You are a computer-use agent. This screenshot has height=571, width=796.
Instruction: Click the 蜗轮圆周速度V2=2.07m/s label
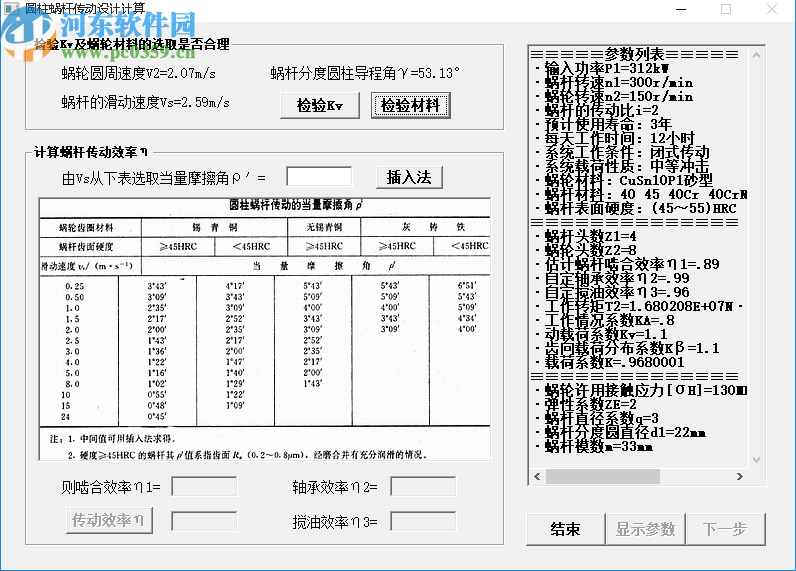click(139, 74)
